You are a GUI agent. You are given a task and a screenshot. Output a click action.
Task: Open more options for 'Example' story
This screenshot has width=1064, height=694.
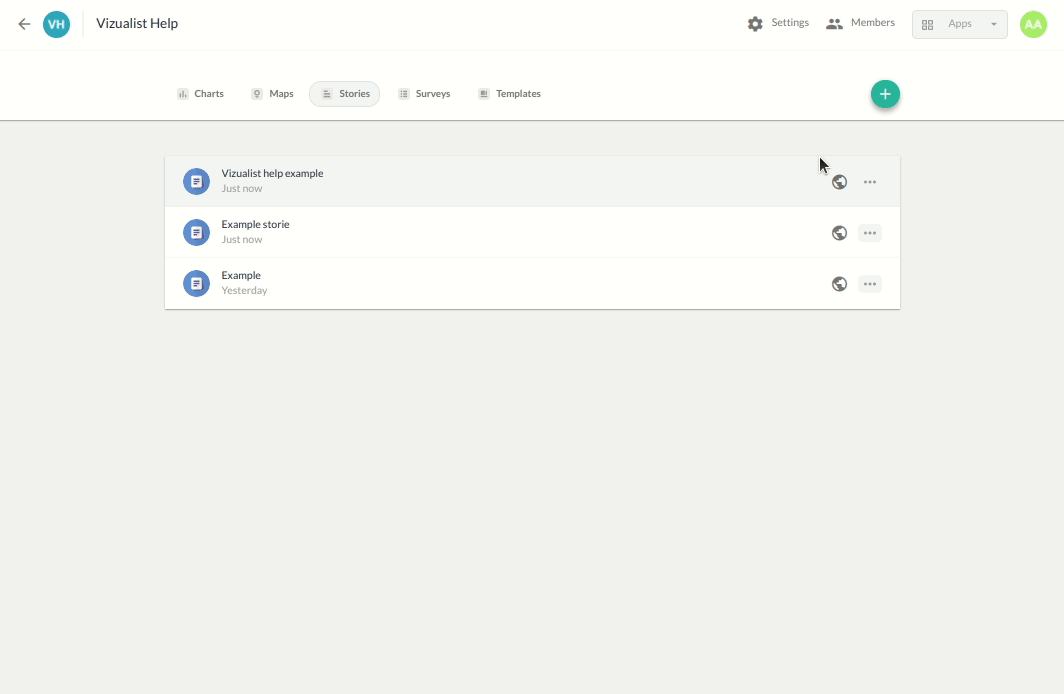(x=870, y=284)
